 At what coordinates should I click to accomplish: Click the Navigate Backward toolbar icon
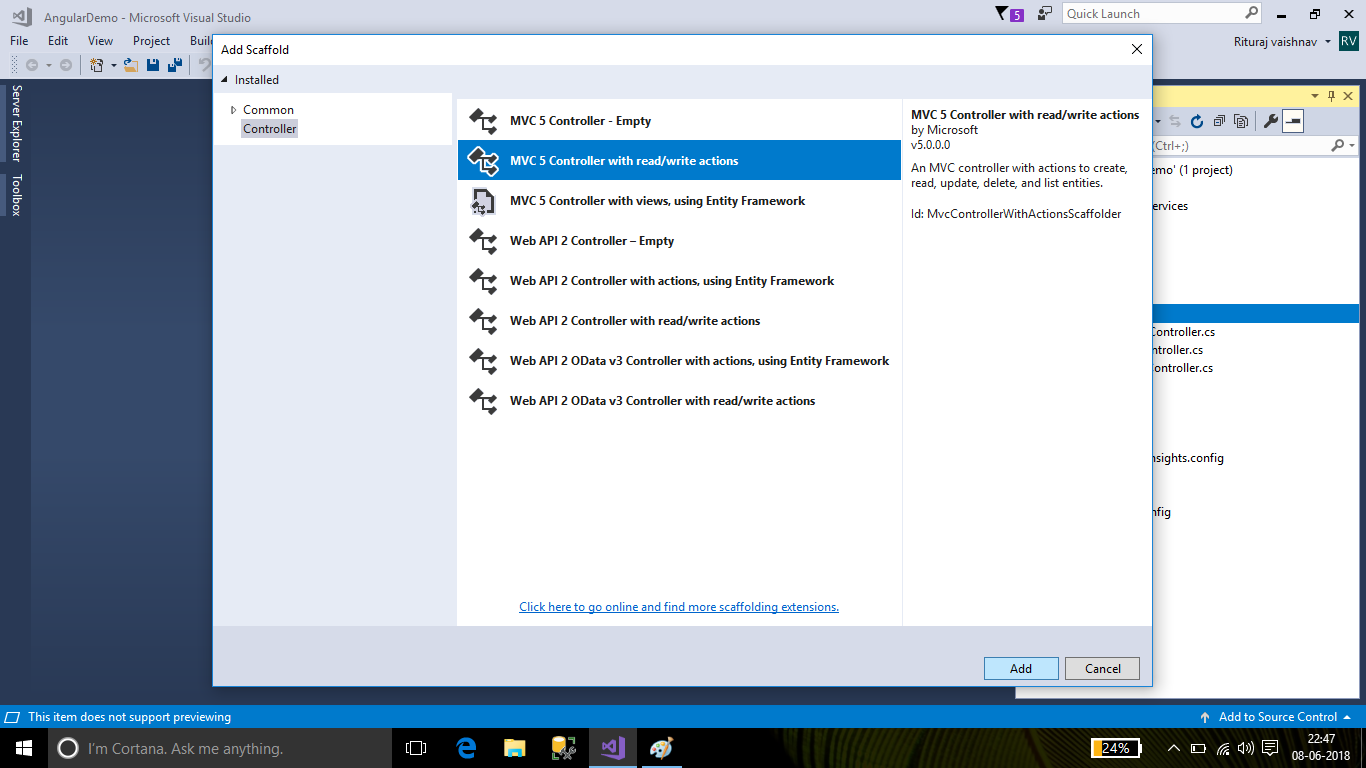click(32, 65)
